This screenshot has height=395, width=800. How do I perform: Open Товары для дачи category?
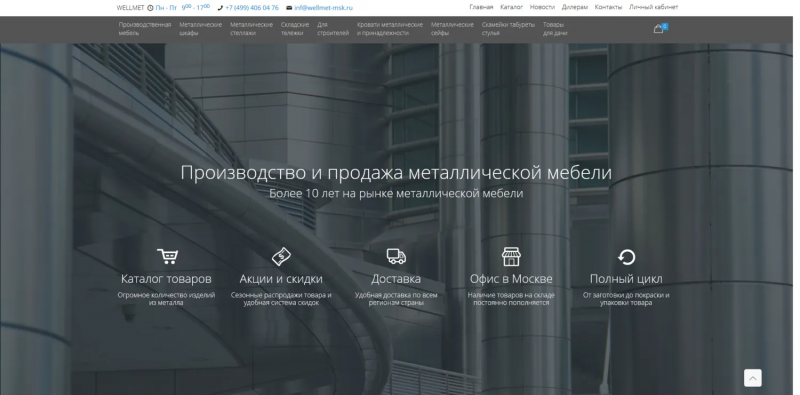pos(555,29)
